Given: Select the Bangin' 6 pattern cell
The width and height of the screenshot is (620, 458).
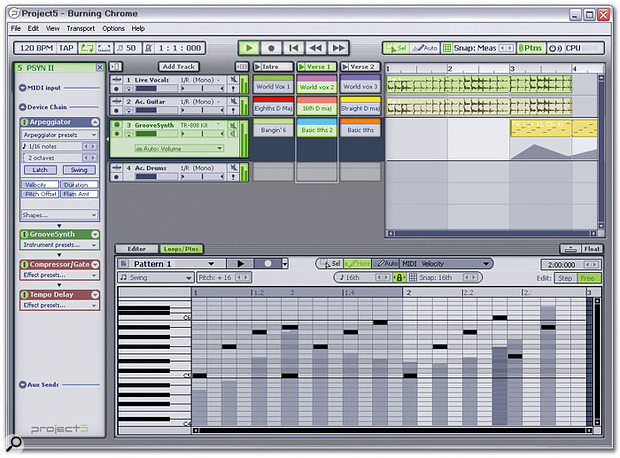Looking at the screenshot, I should click(273, 130).
